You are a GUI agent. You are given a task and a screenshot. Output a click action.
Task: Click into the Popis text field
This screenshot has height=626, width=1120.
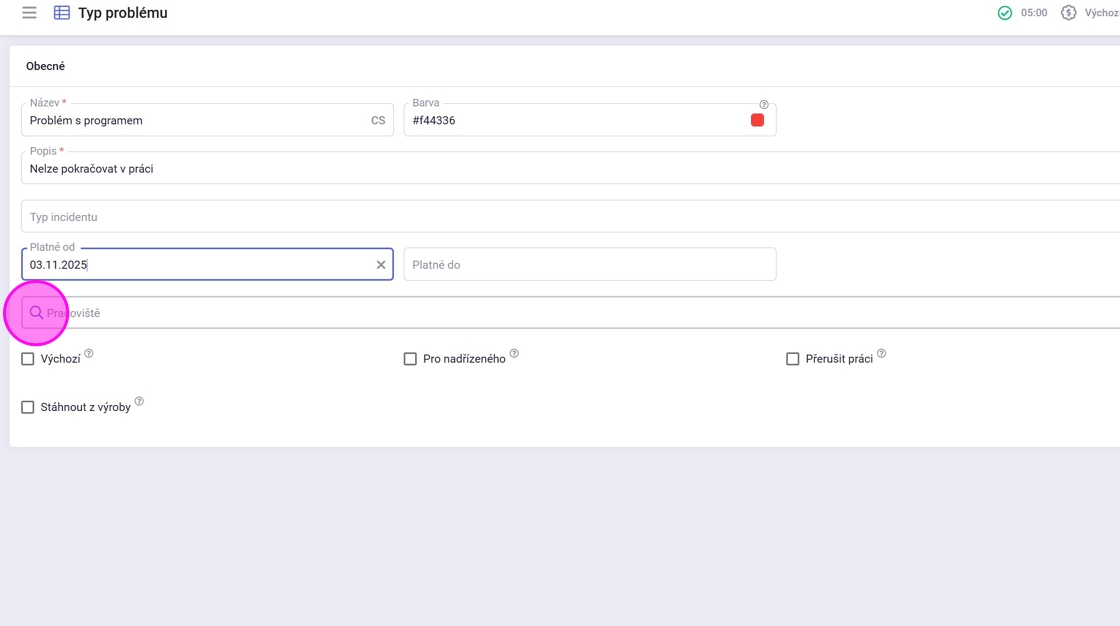point(570,169)
